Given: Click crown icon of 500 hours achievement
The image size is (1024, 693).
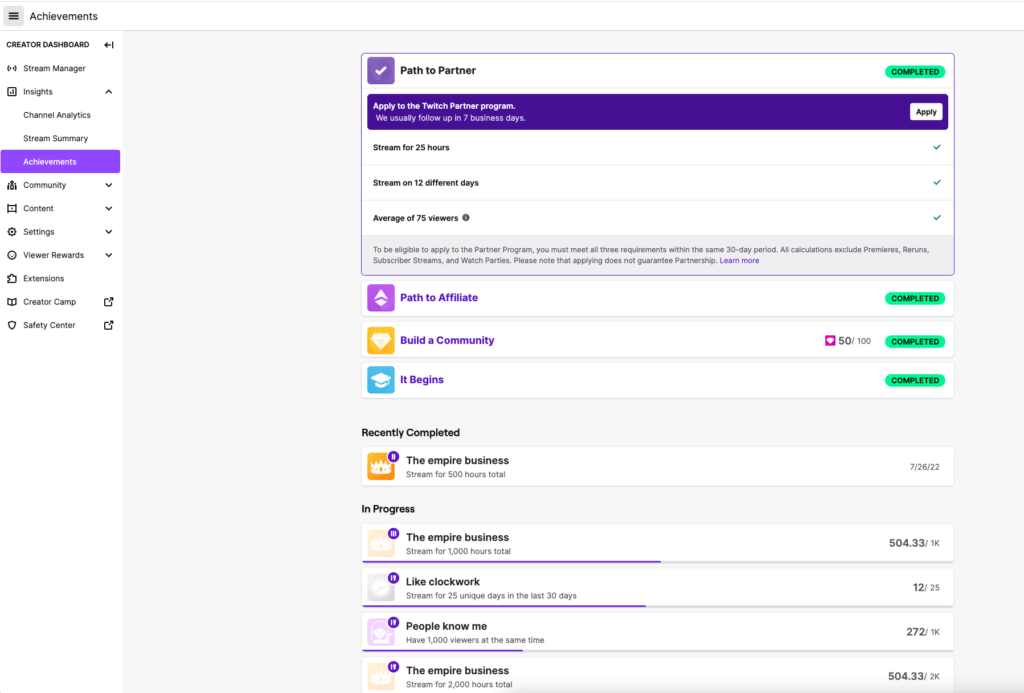Looking at the screenshot, I should (381, 466).
